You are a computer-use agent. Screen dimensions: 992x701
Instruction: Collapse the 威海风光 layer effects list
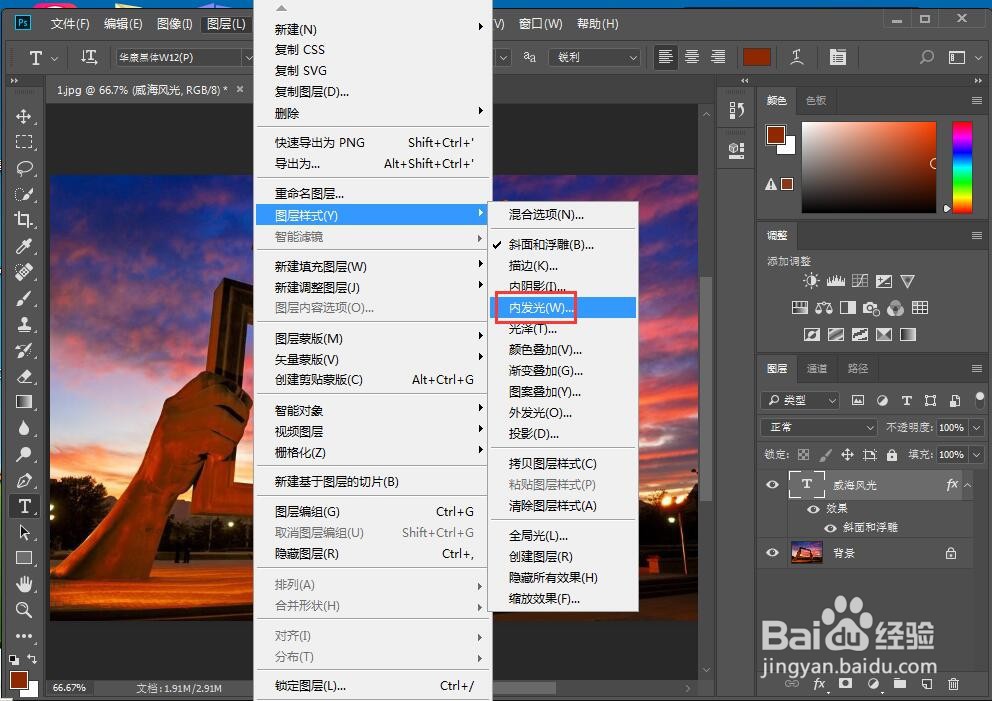coord(966,484)
